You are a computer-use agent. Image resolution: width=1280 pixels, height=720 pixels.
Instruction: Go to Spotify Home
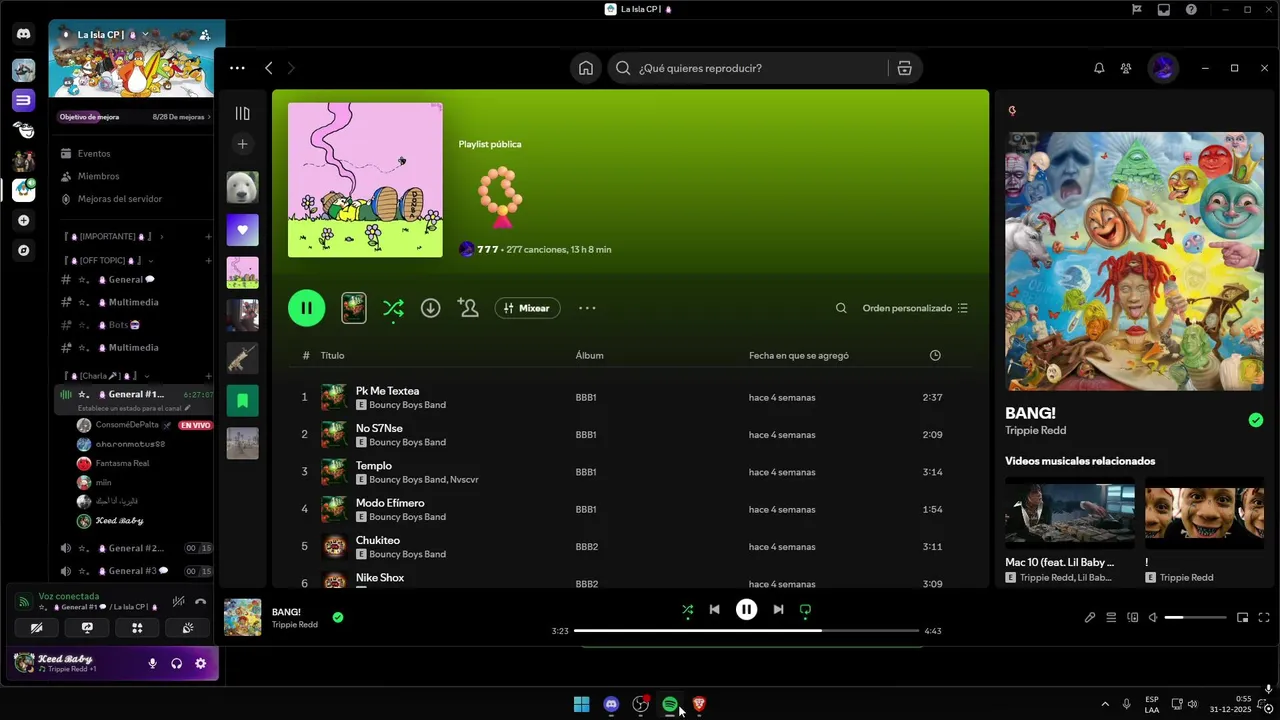pos(586,68)
